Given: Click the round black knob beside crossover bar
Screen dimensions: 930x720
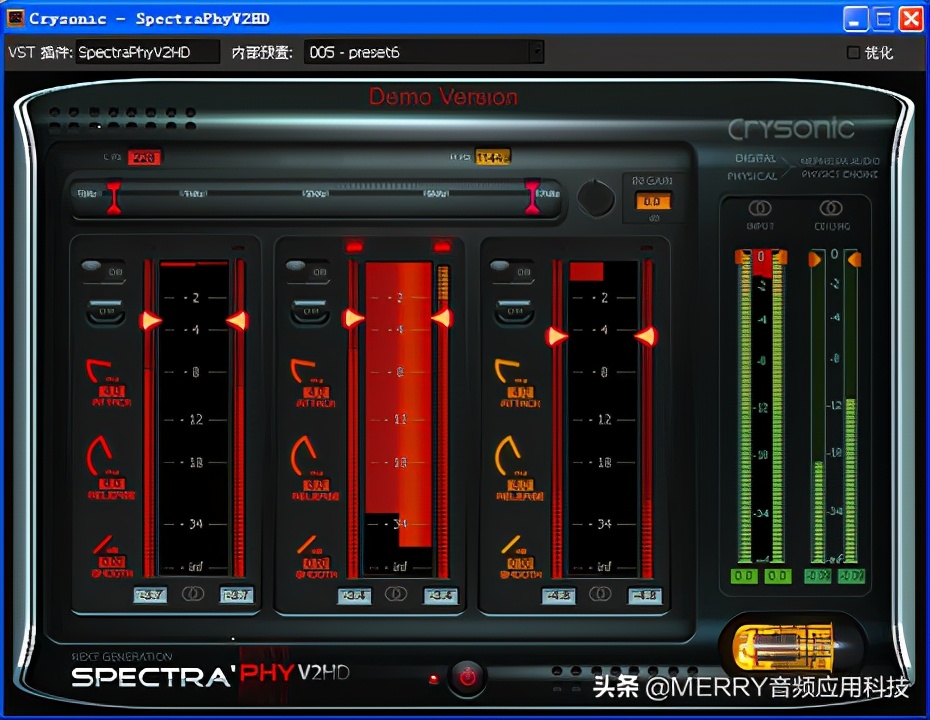Looking at the screenshot, I should tap(596, 198).
